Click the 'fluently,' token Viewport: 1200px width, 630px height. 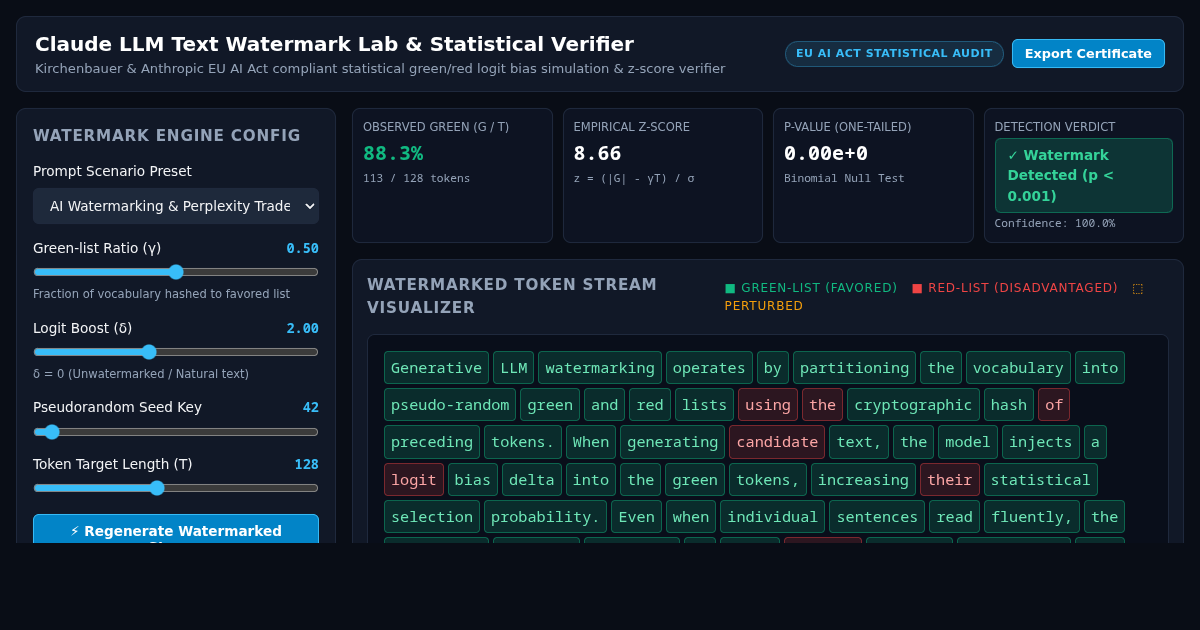tap(1032, 517)
